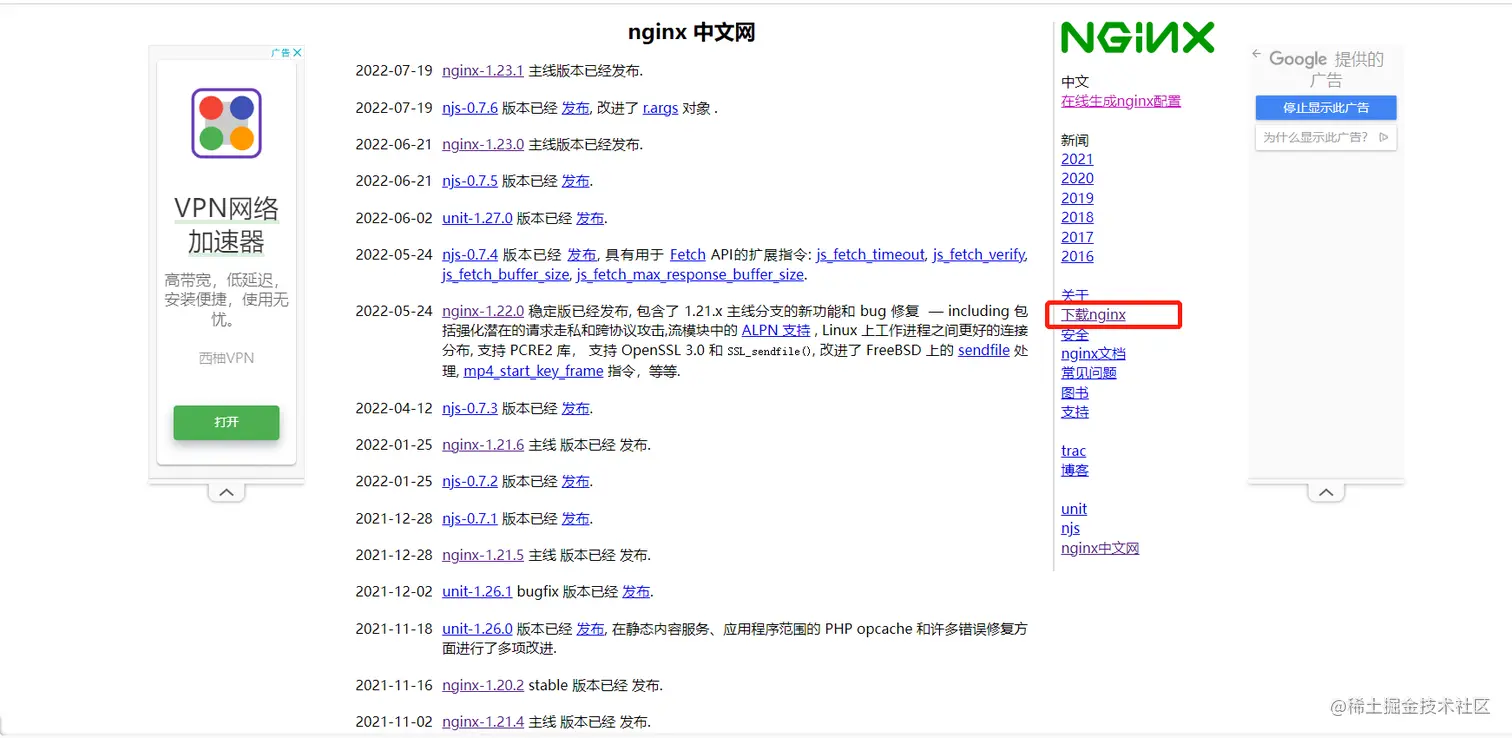The width and height of the screenshot is (1512, 738).
Task: Click the NGINX logo
Action: coord(1138,38)
